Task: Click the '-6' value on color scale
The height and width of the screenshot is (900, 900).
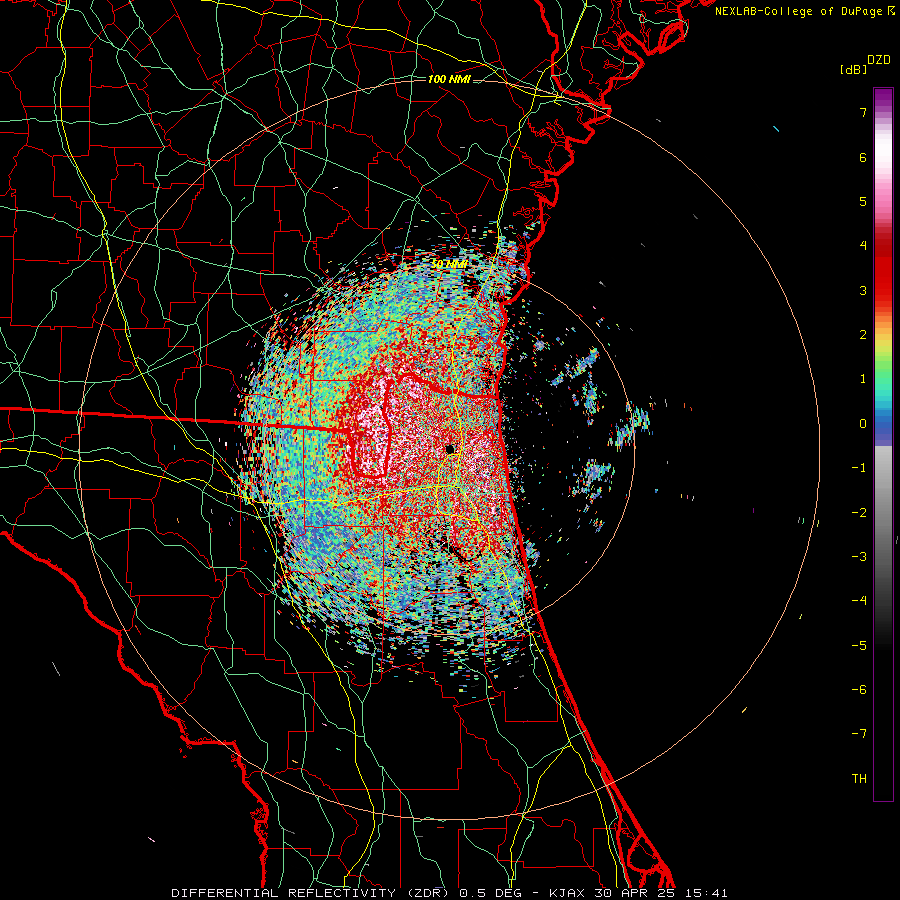Action: tap(859, 690)
